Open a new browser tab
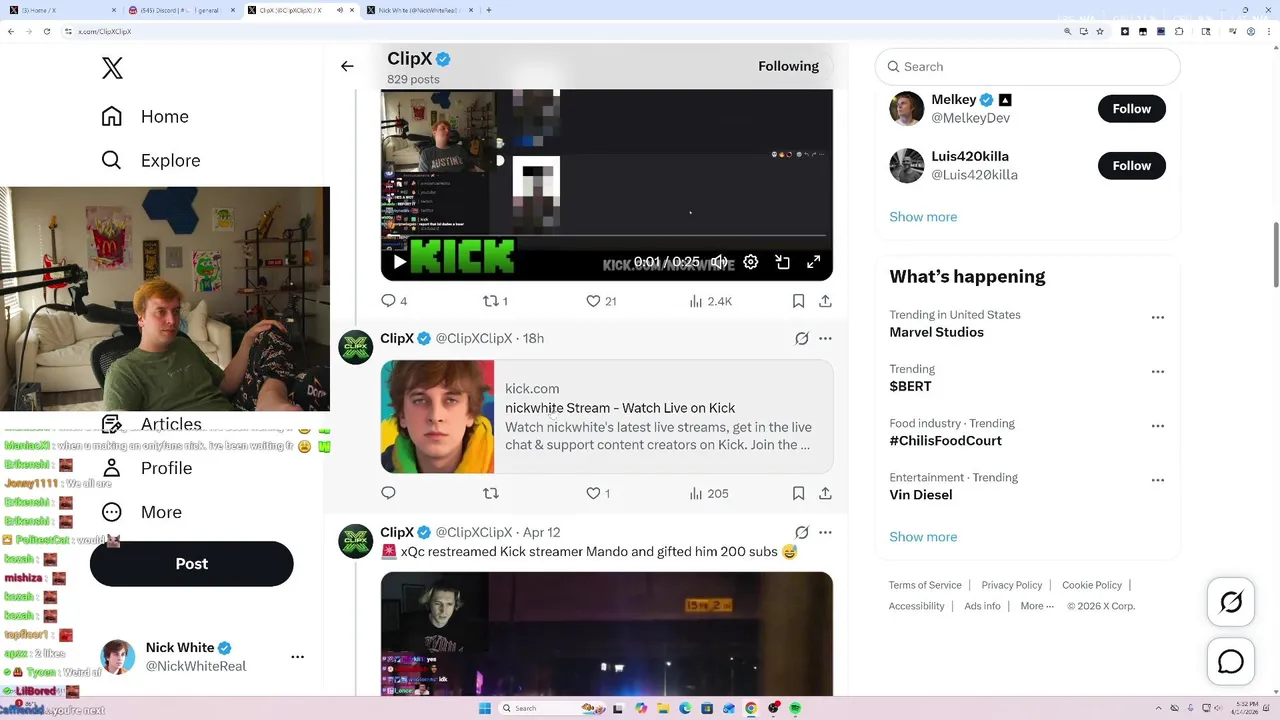The image size is (1280, 720). pyautogui.click(x=488, y=10)
